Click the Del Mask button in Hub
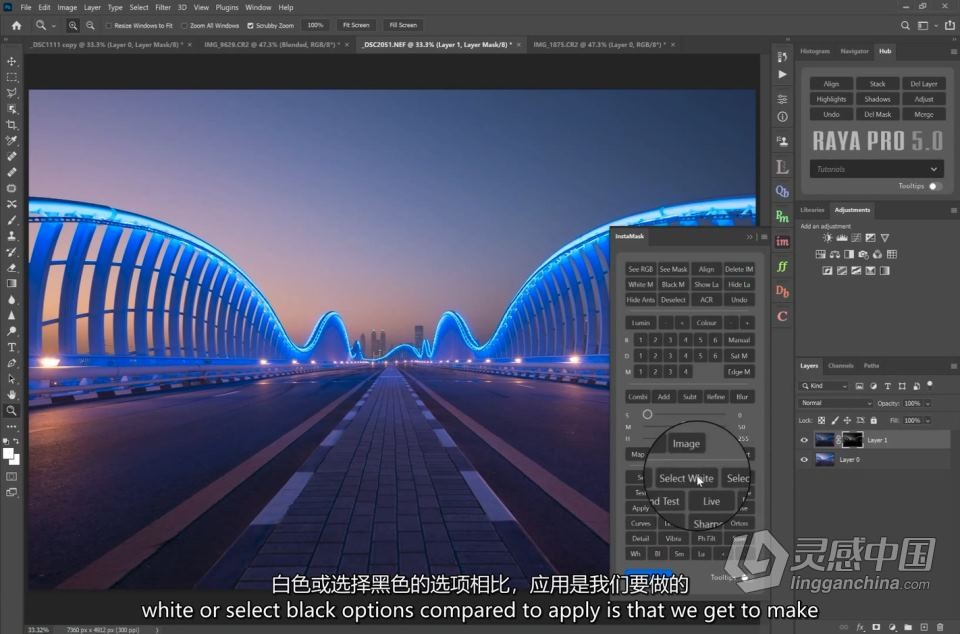 877,114
